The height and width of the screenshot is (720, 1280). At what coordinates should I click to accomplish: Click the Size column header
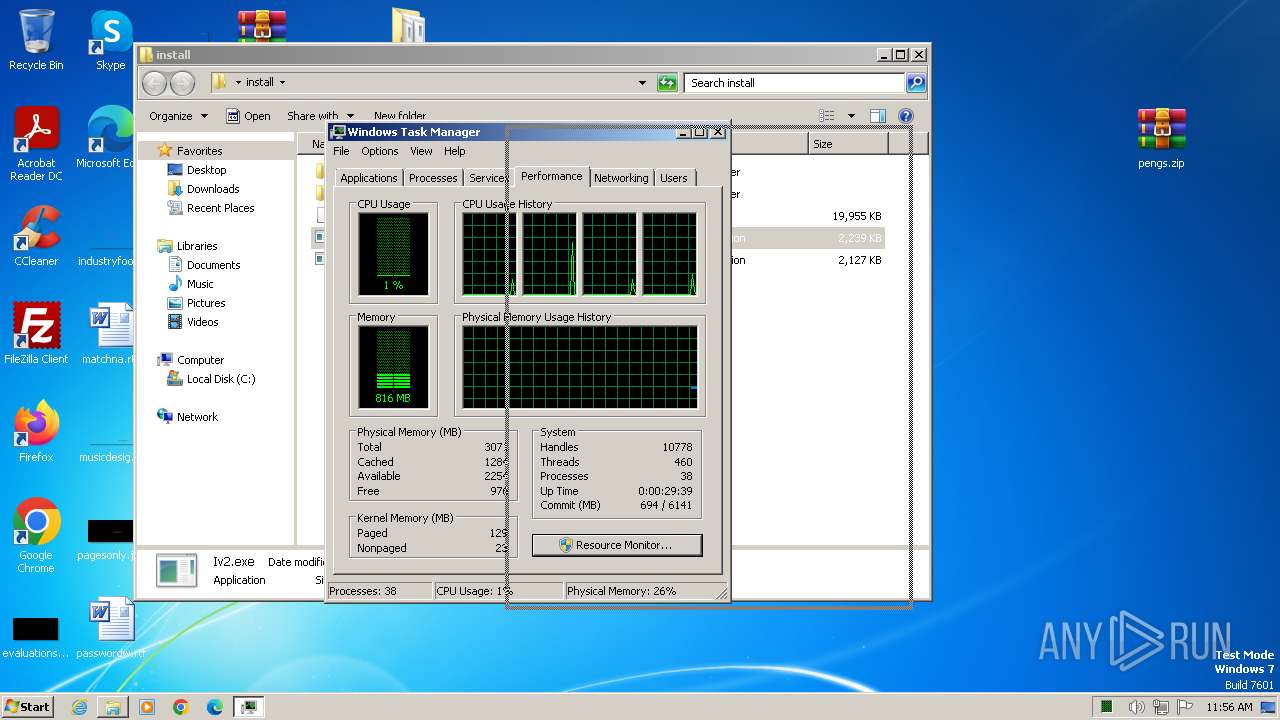coord(848,144)
